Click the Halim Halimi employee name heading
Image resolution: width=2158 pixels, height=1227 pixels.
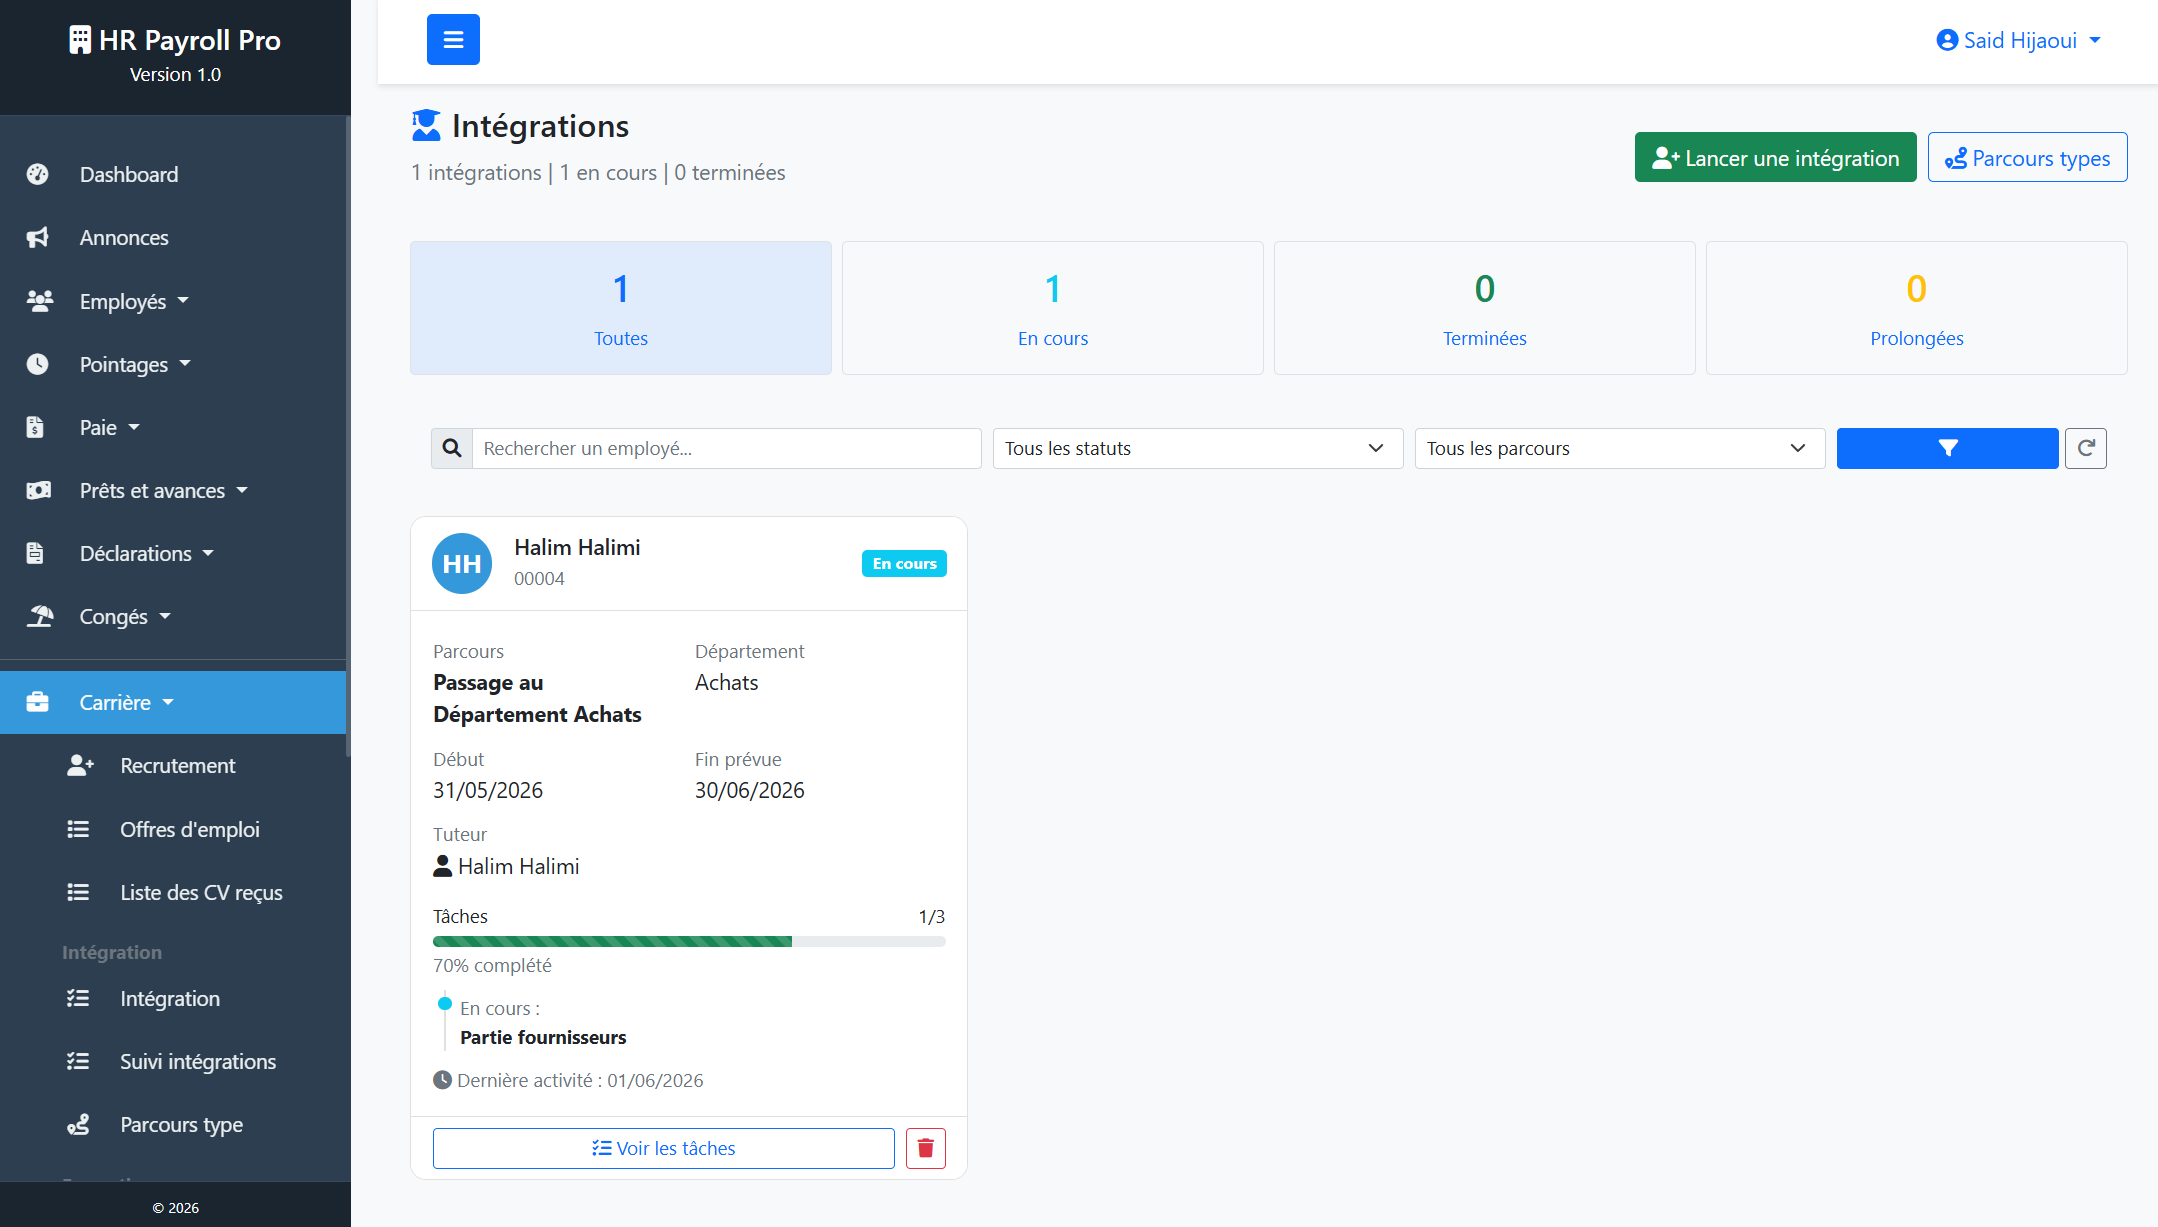577,547
